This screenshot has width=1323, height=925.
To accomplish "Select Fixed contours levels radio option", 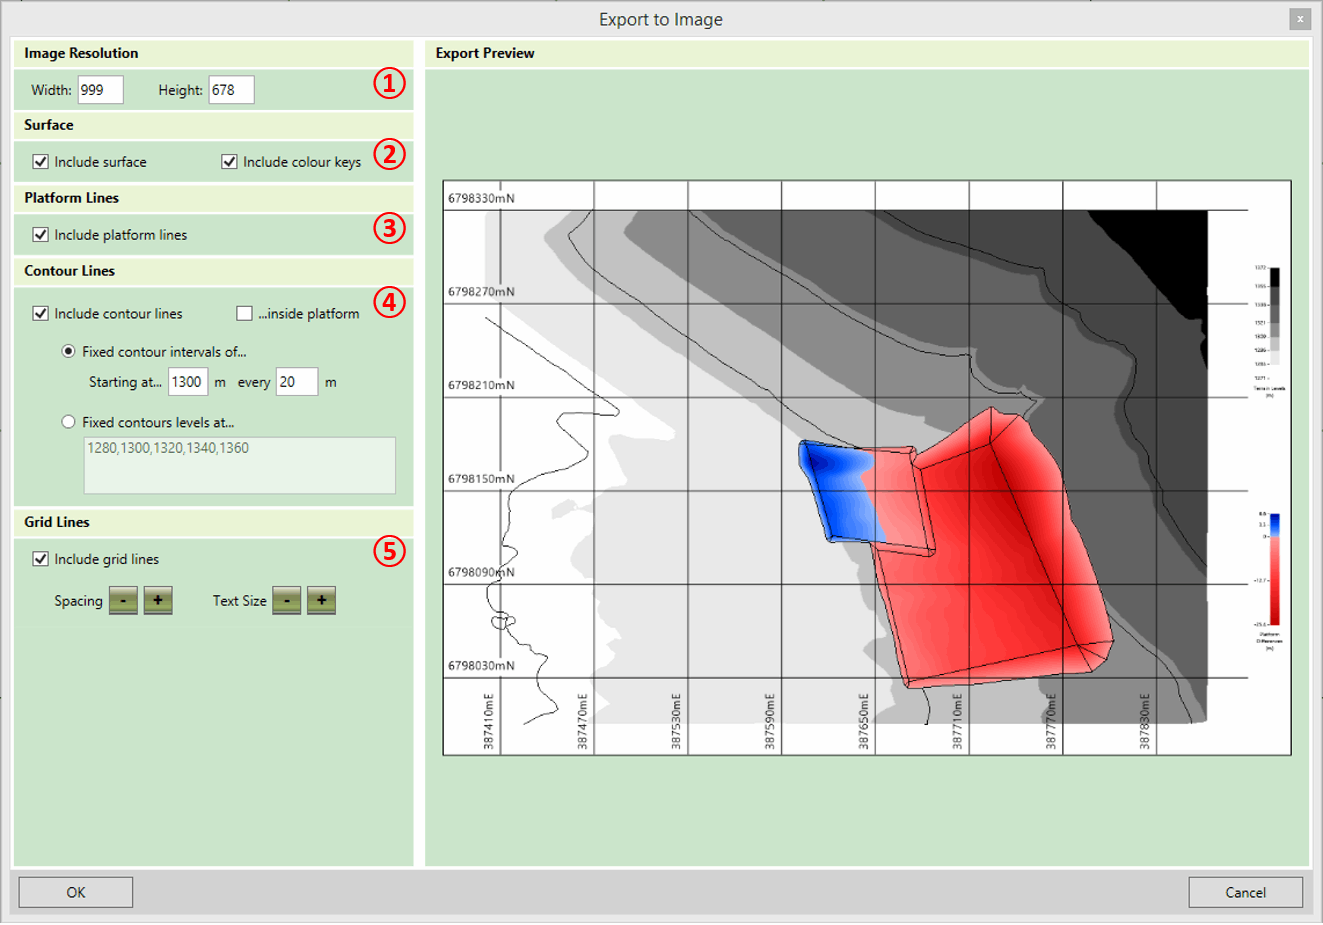I will click(x=69, y=422).
